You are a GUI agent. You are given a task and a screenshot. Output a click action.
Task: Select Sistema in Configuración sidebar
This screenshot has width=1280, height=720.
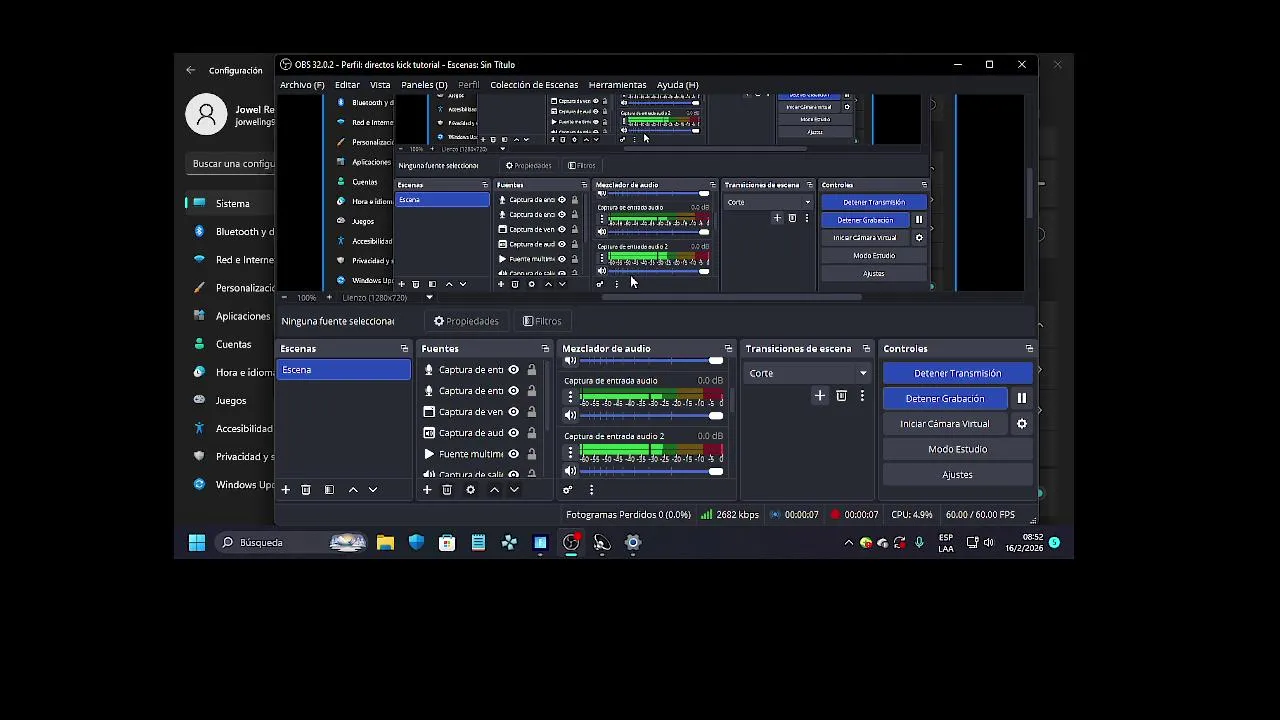[x=231, y=203]
